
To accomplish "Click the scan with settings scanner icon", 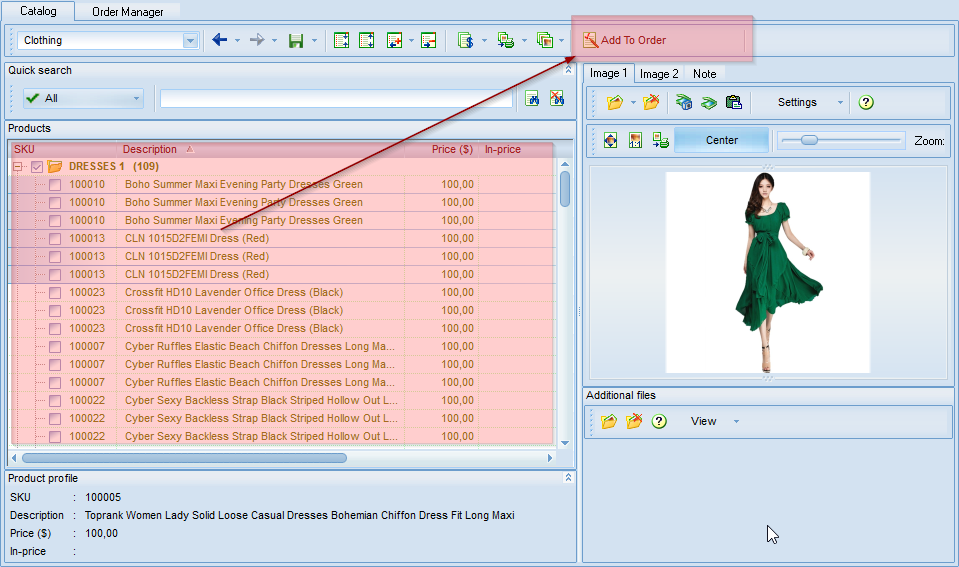I will click(684, 102).
